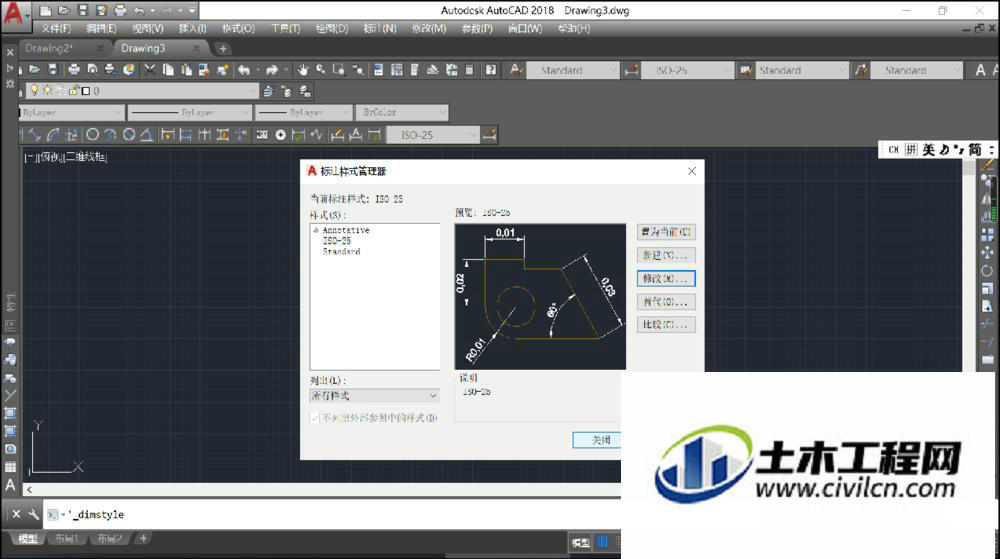This screenshot has height=559, width=1000.
Task: Click the Save As icon in Quick Access toolbar
Action: click(x=102, y=11)
